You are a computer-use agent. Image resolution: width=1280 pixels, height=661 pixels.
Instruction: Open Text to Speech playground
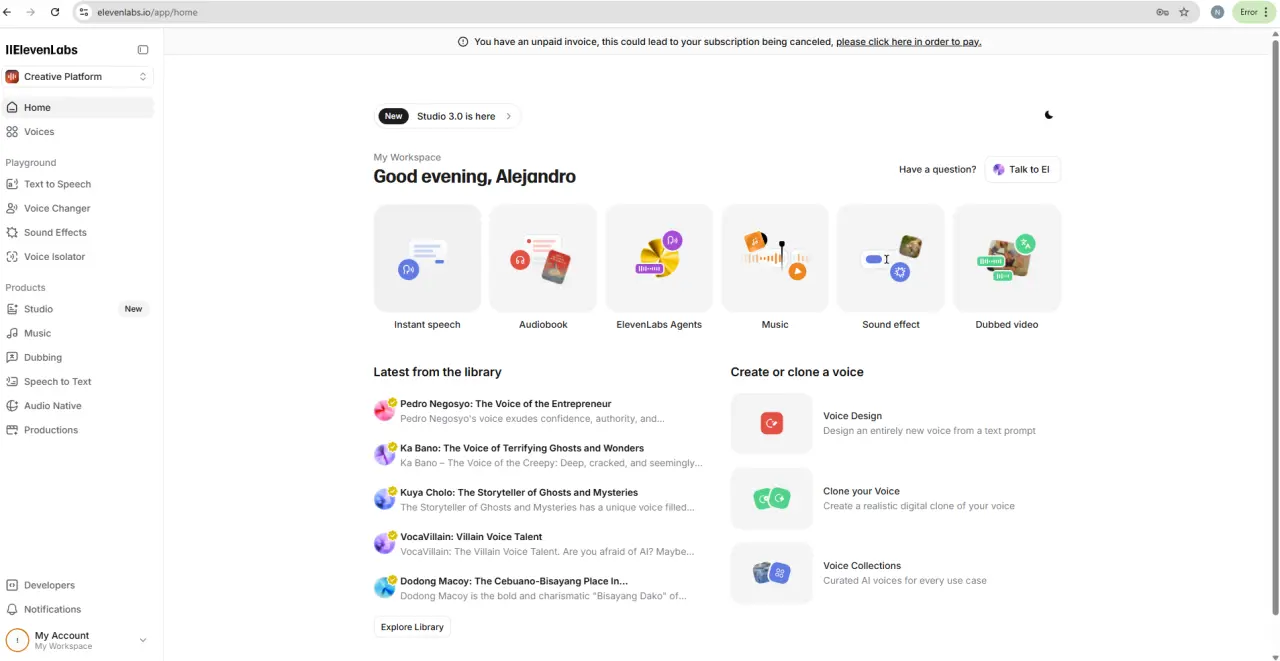(78, 184)
